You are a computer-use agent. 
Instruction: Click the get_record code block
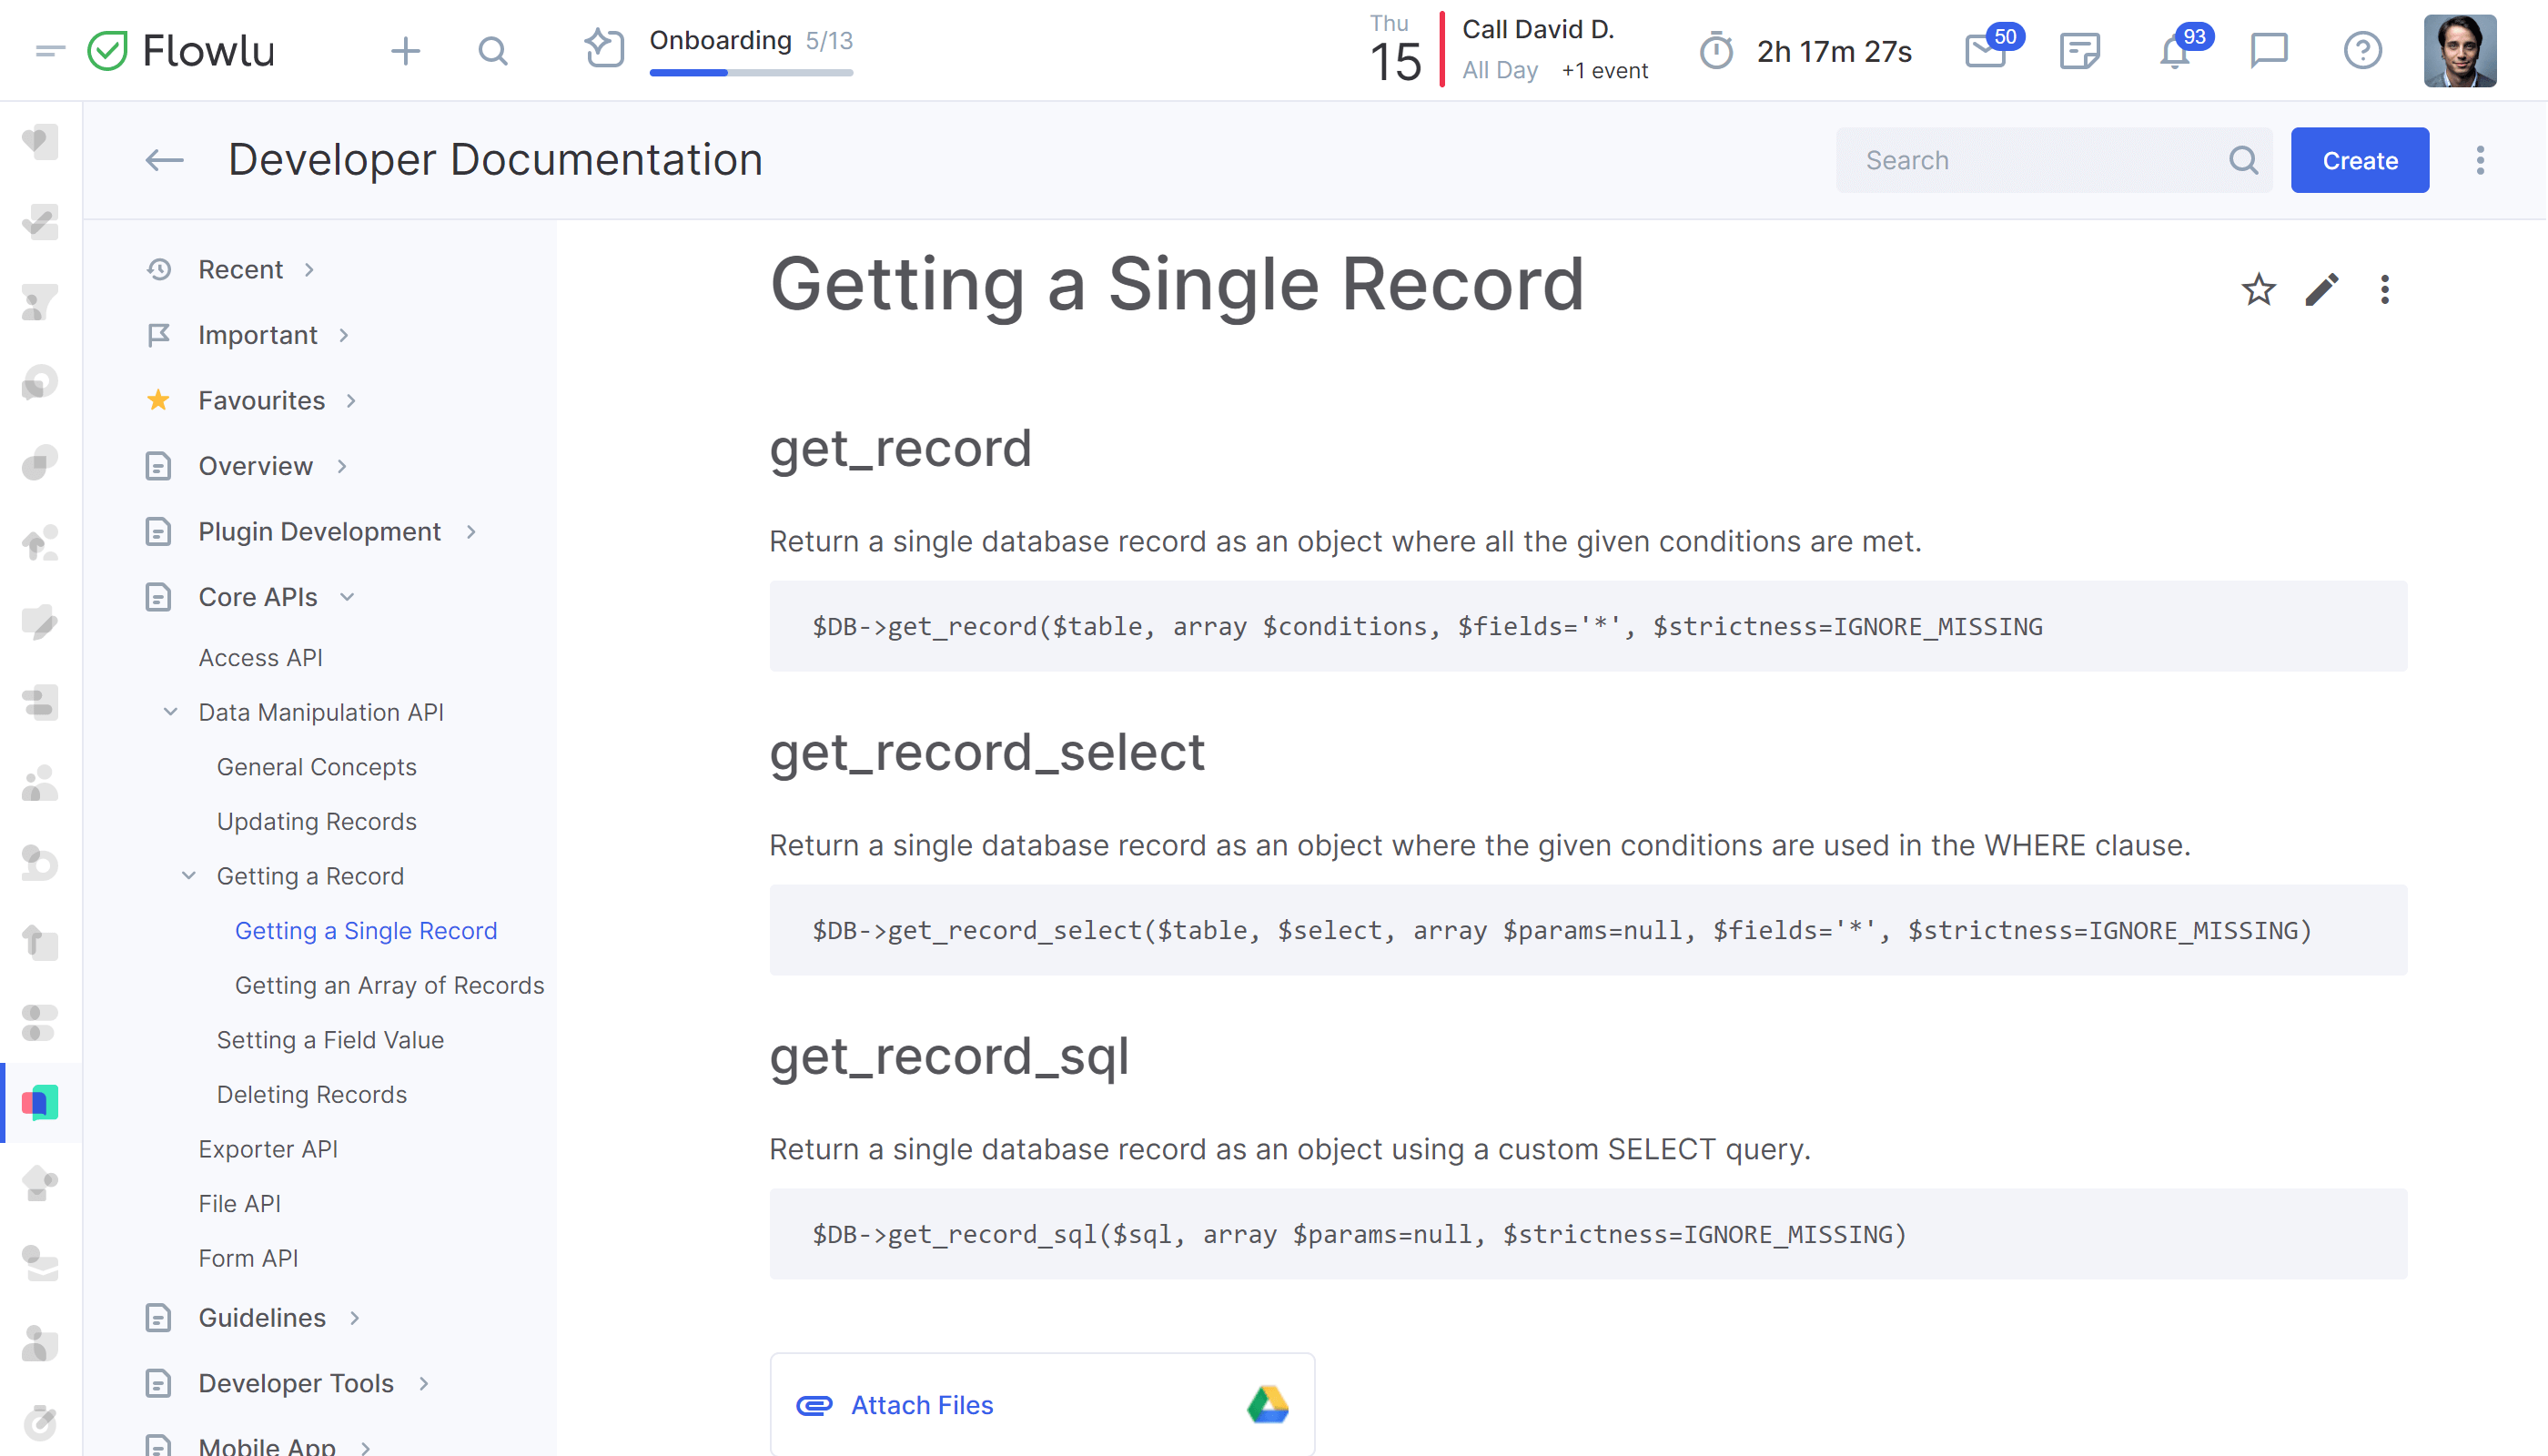click(1588, 626)
